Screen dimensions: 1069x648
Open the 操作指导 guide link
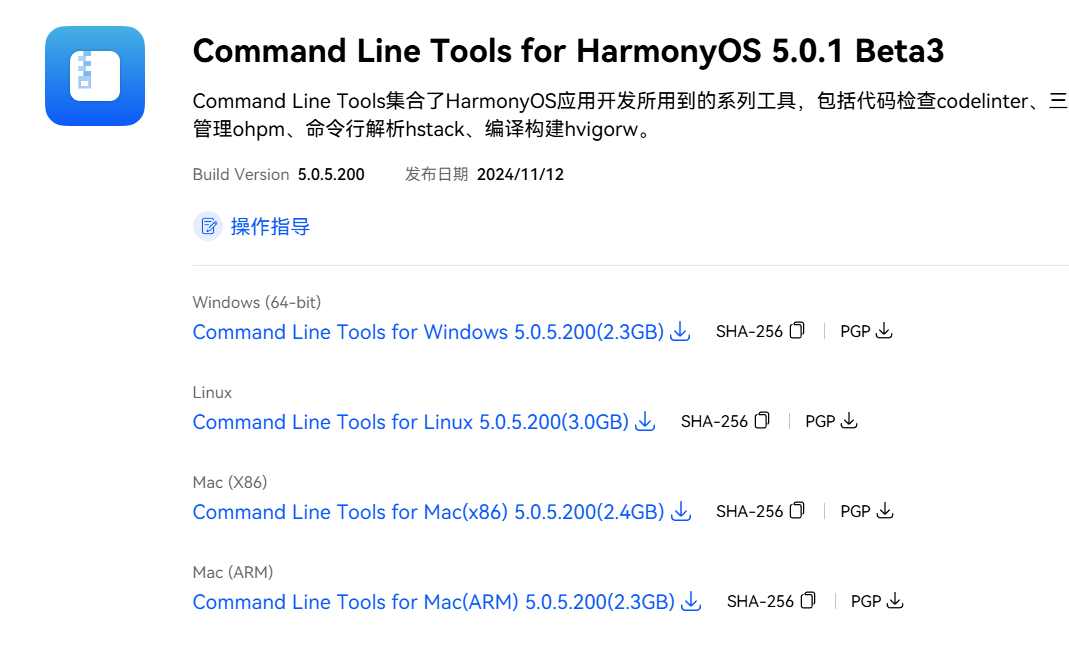(270, 227)
